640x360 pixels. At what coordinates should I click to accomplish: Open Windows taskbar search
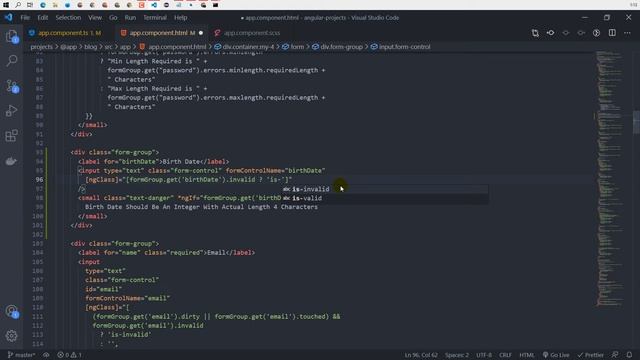(x=18, y=5)
